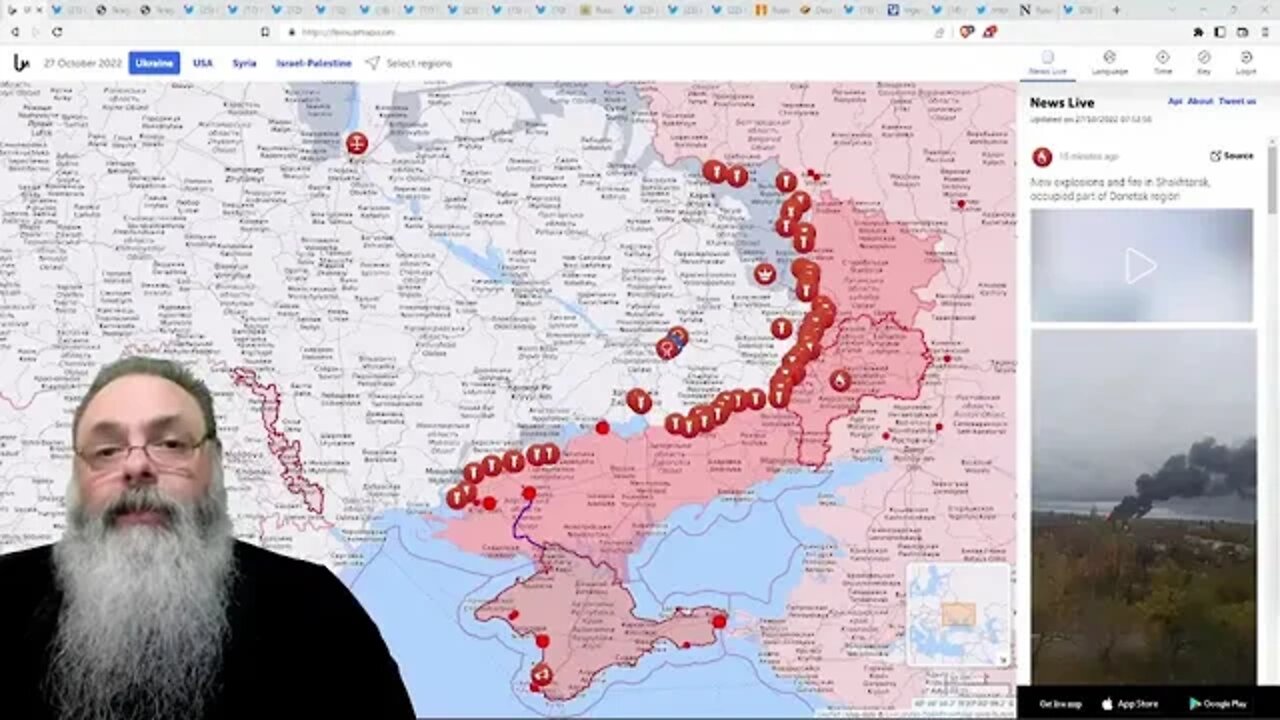The width and height of the screenshot is (1280, 720).
Task: Open the Language selector
Action: (x=1109, y=63)
